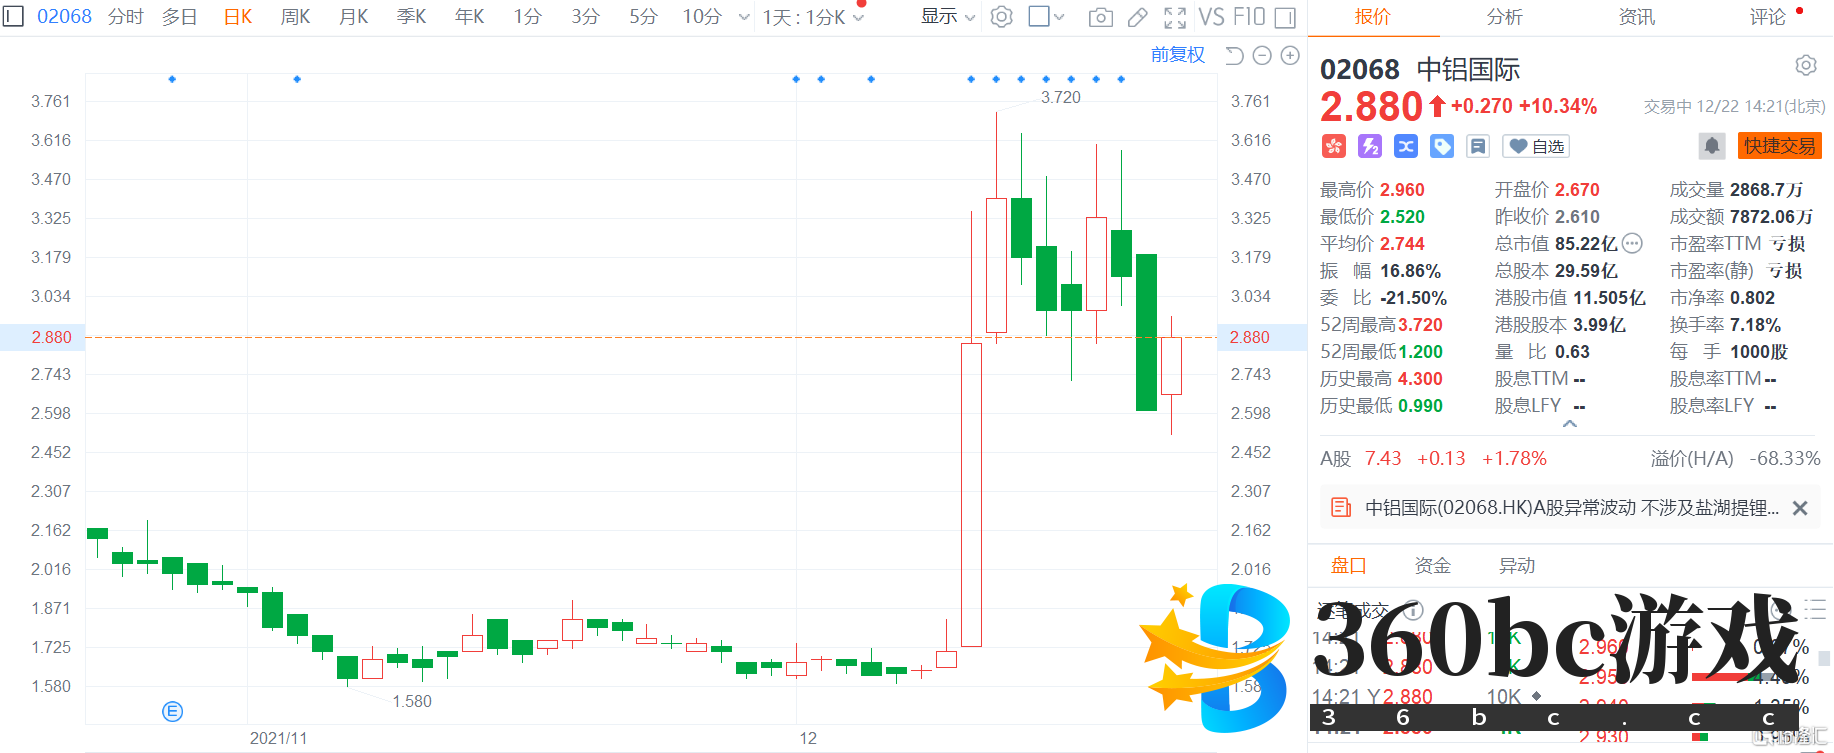The width and height of the screenshot is (1834, 753).
Task: Switch to 资金 capital flow tab
Action: tap(1432, 566)
